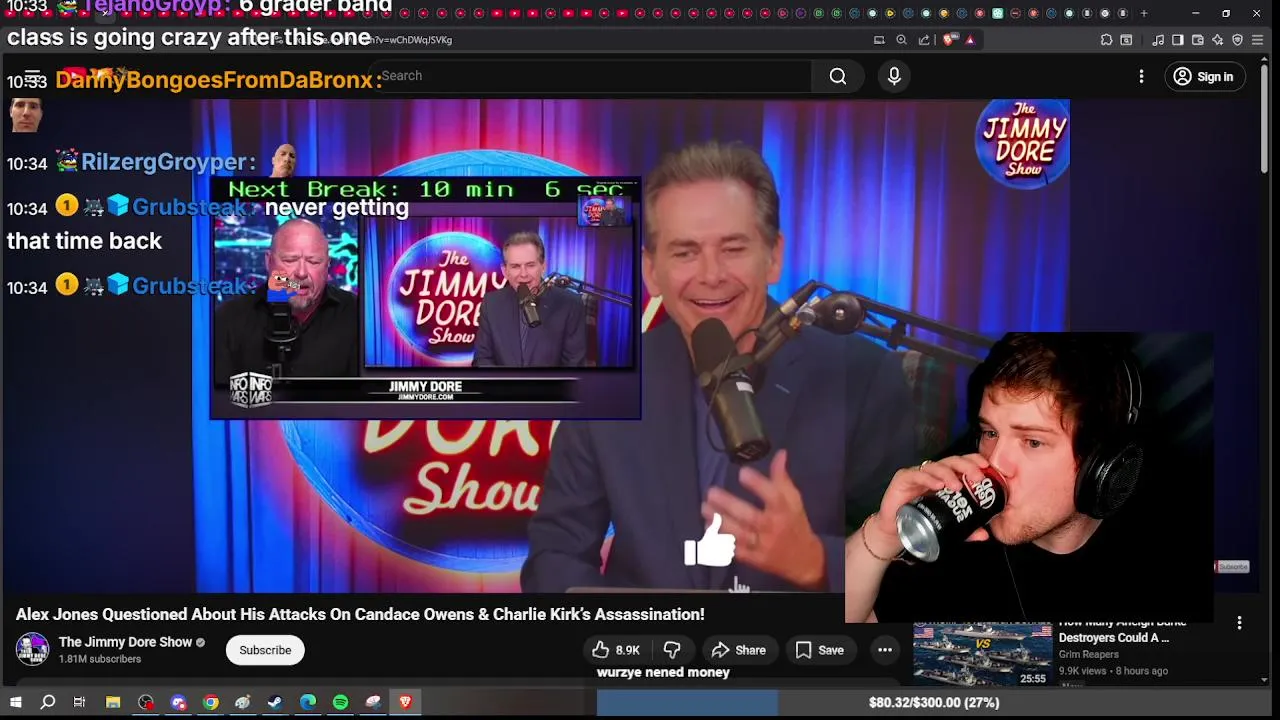Open the Windows Start menu
The height and width of the screenshot is (720, 1280).
point(15,702)
